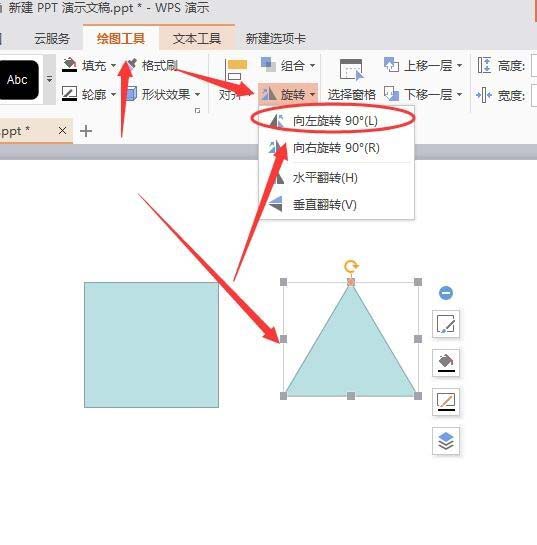The height and width of the screenshot is (545, 537).
Task: Open the 新建选项卡 tab
Action: coord(276,39)
